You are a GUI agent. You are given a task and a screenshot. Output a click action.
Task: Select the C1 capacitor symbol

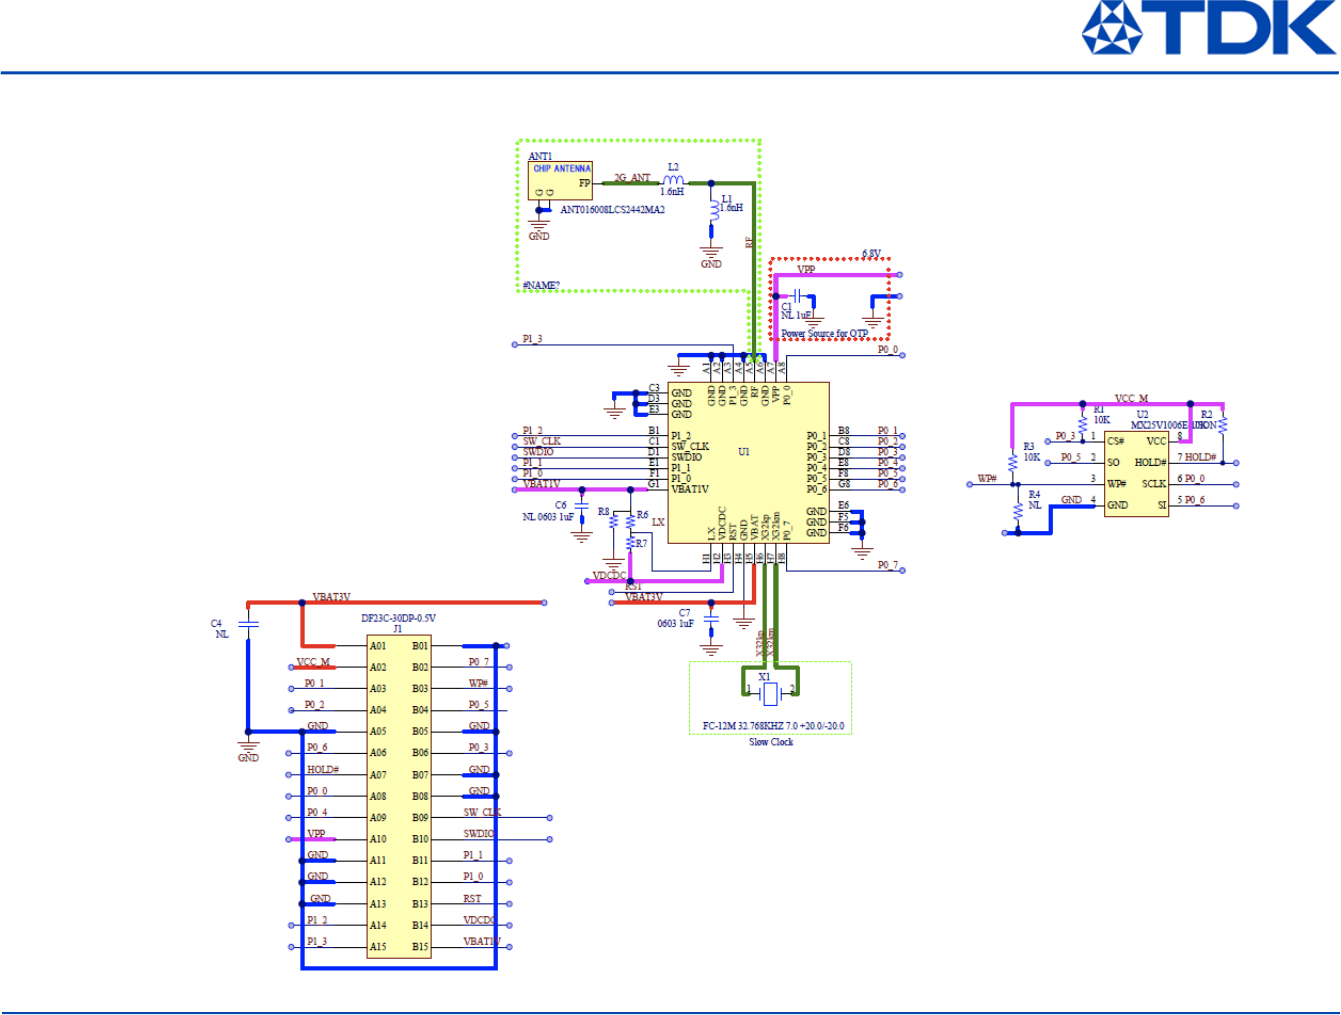click(798, 296)
